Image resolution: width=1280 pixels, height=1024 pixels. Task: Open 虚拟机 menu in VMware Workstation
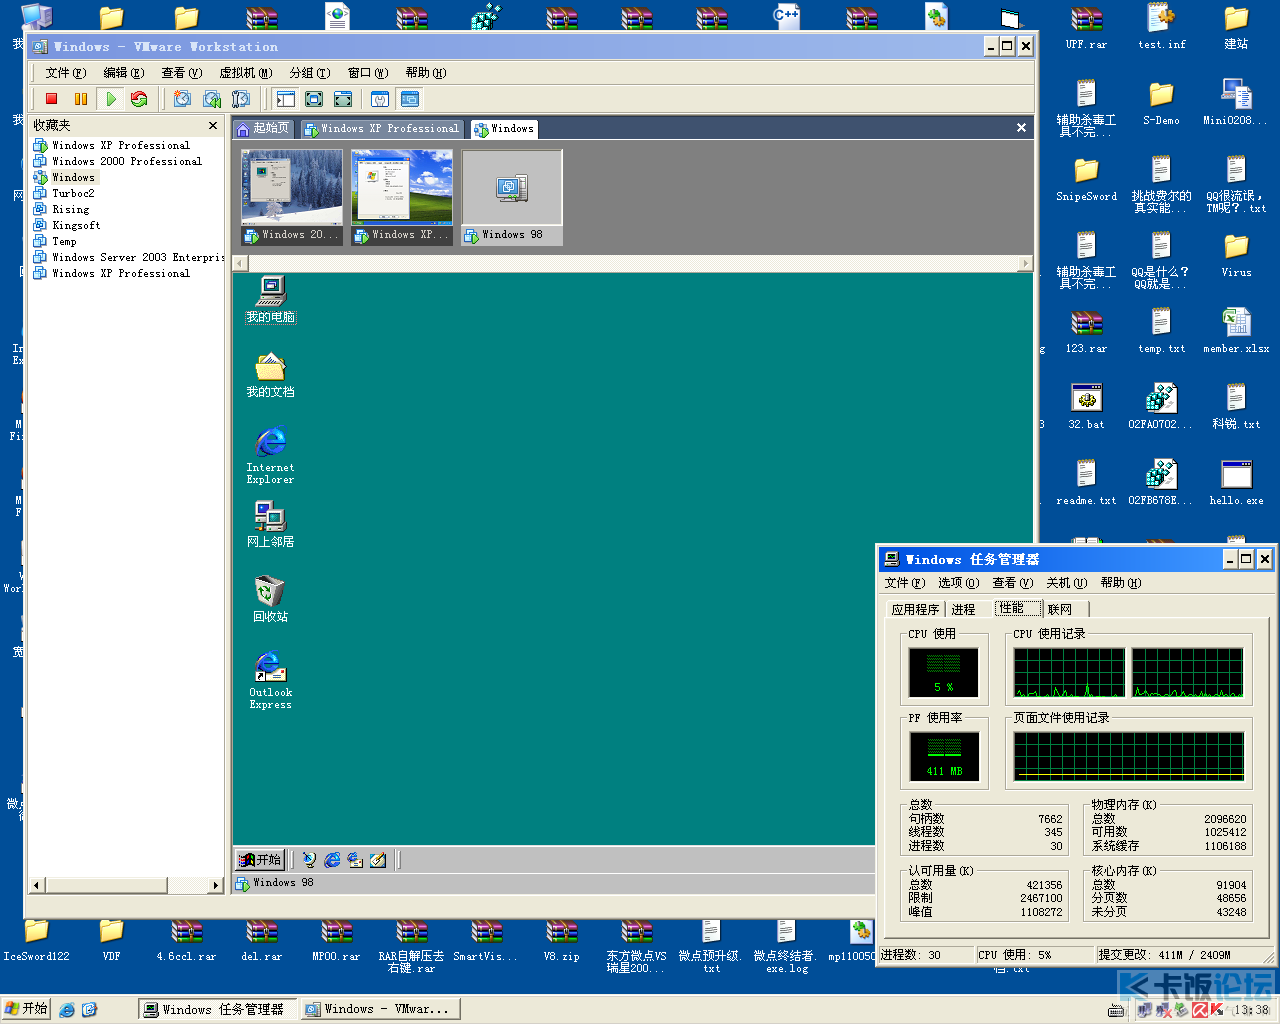click(x=246, y=73)
